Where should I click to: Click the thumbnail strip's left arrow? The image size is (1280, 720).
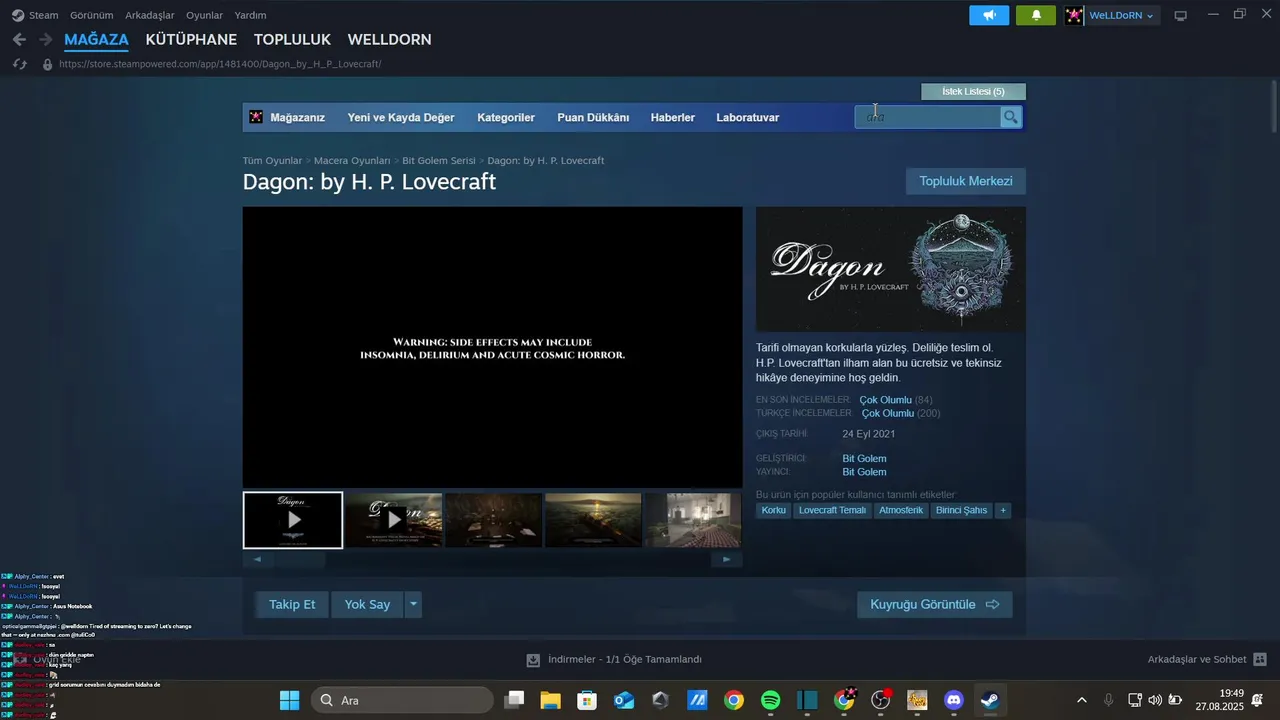point(258,560)
